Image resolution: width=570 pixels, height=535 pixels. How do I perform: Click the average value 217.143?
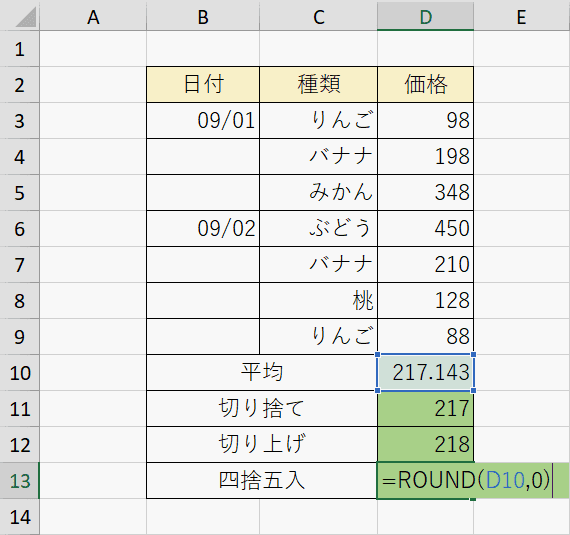(x=425, y=373)
